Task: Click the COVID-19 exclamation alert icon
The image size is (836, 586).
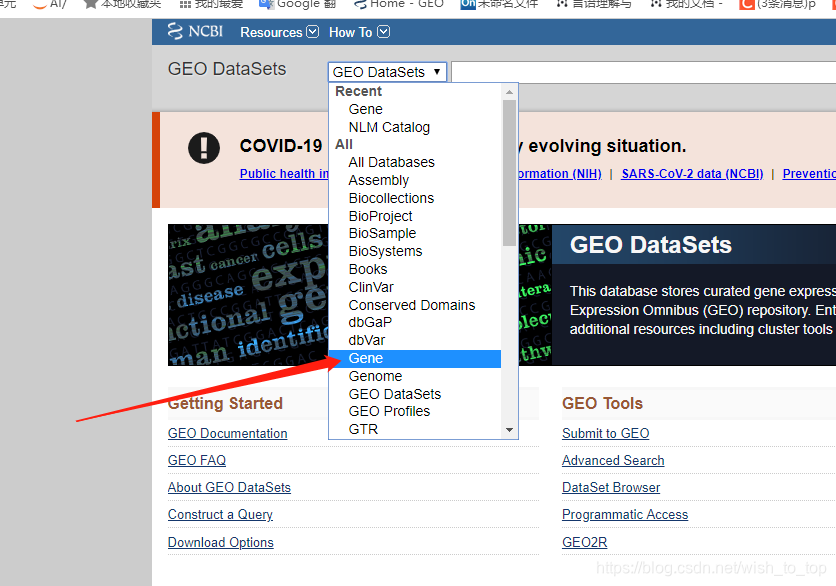Action: 204,148
